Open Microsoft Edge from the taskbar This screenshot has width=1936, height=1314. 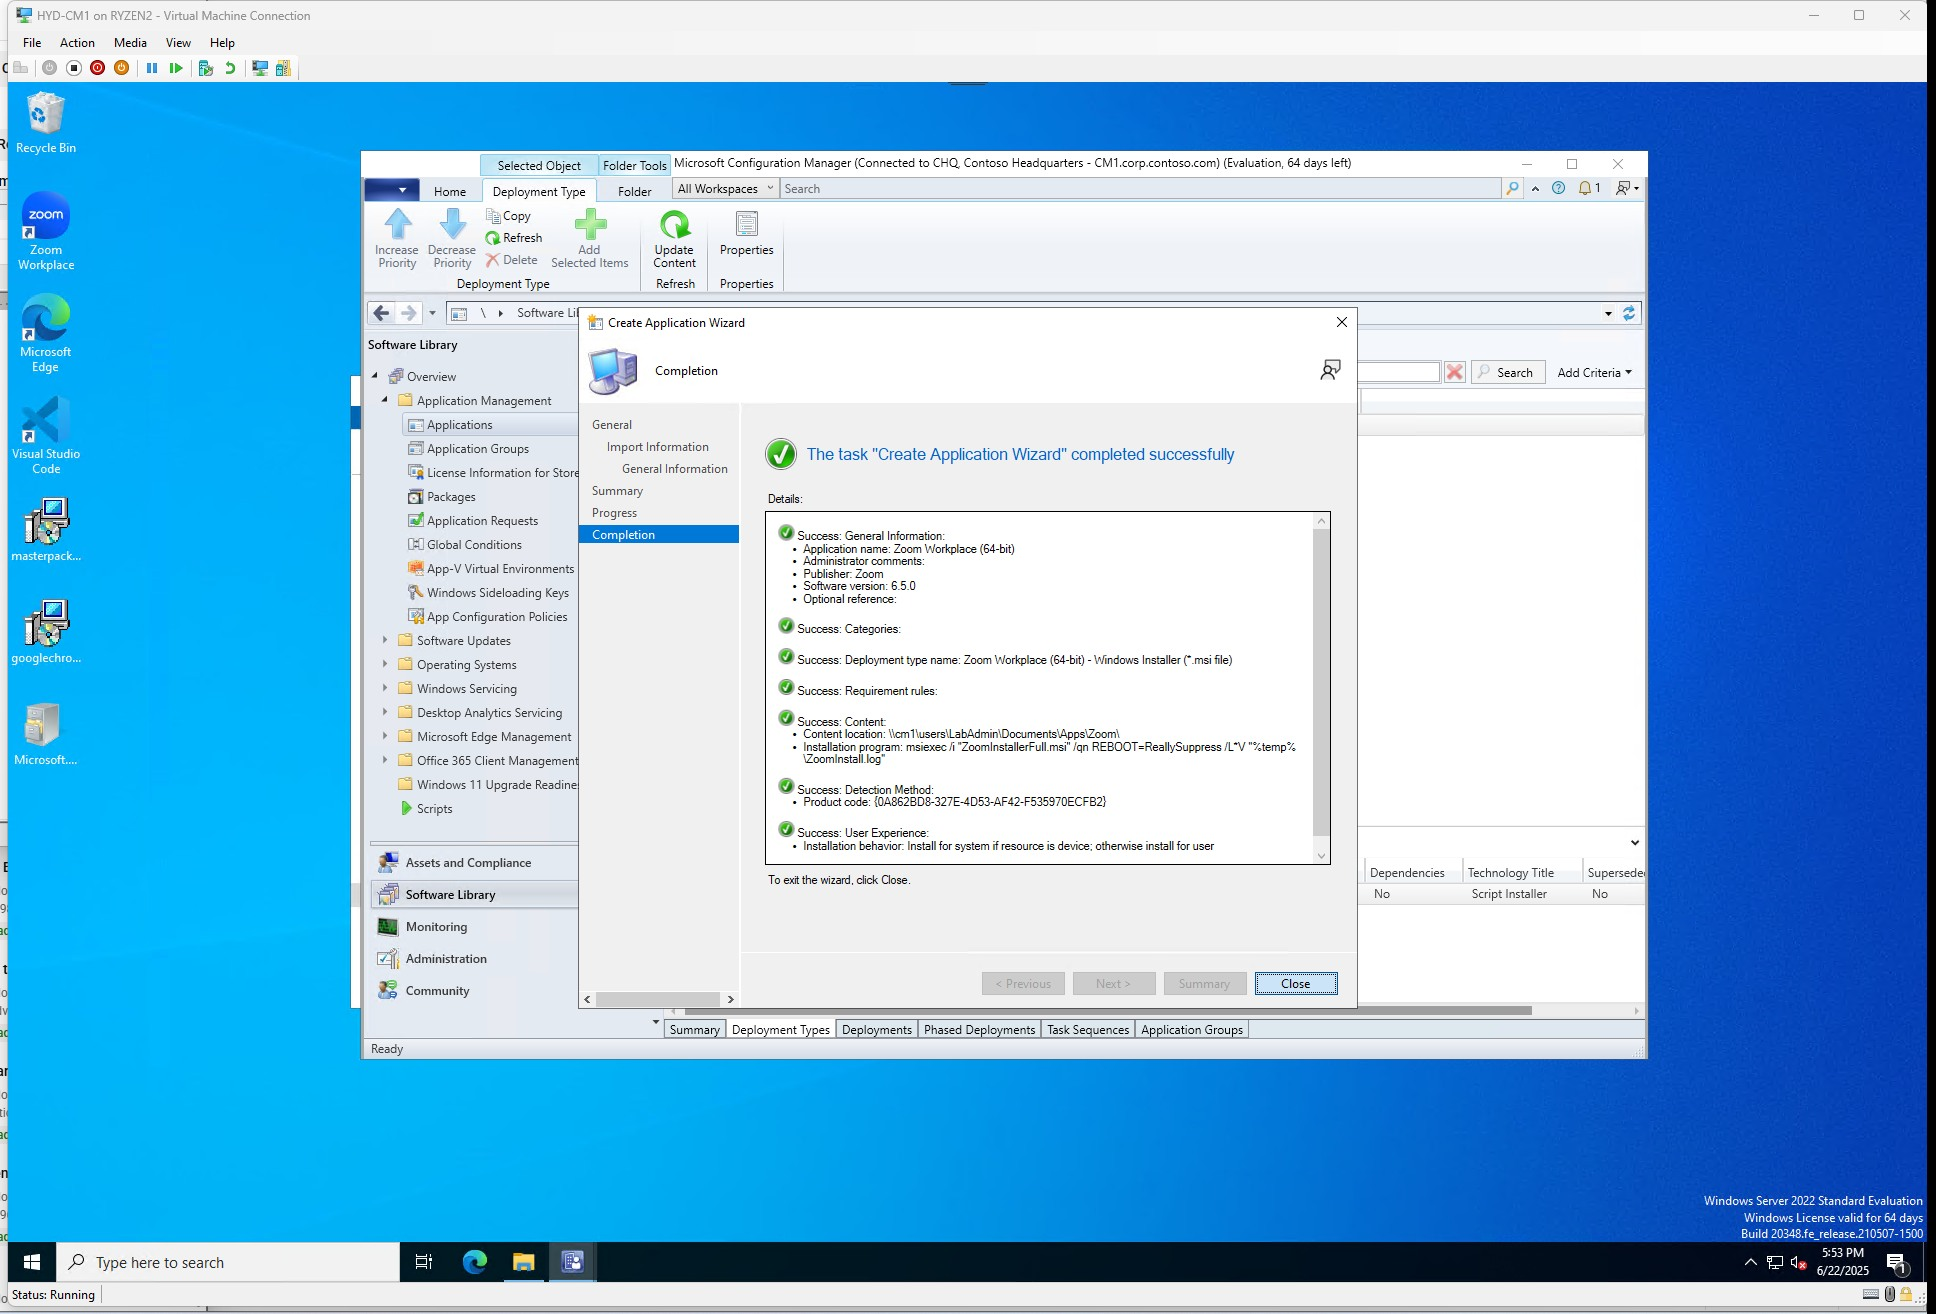click(474, 1262)
